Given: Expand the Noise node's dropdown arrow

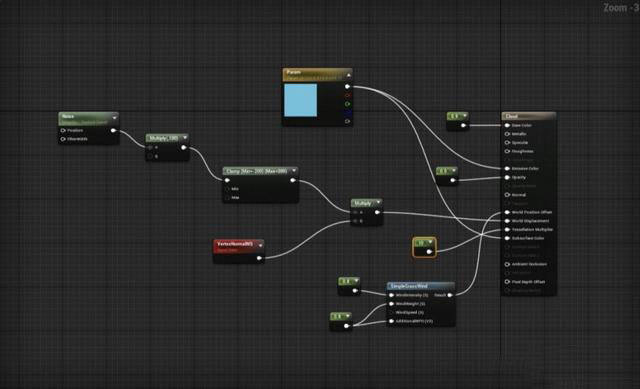Looking at the screenshot, I should tap(114, 118).
